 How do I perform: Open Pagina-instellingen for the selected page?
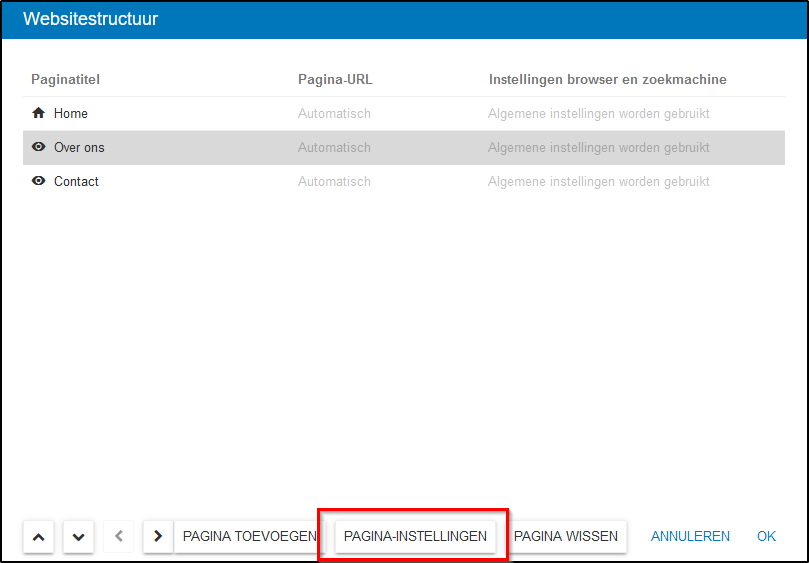(415, 537)
